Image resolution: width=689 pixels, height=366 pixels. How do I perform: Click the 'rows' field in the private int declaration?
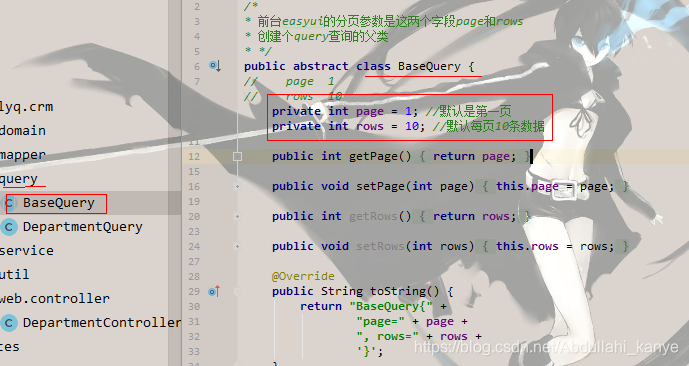370,126
